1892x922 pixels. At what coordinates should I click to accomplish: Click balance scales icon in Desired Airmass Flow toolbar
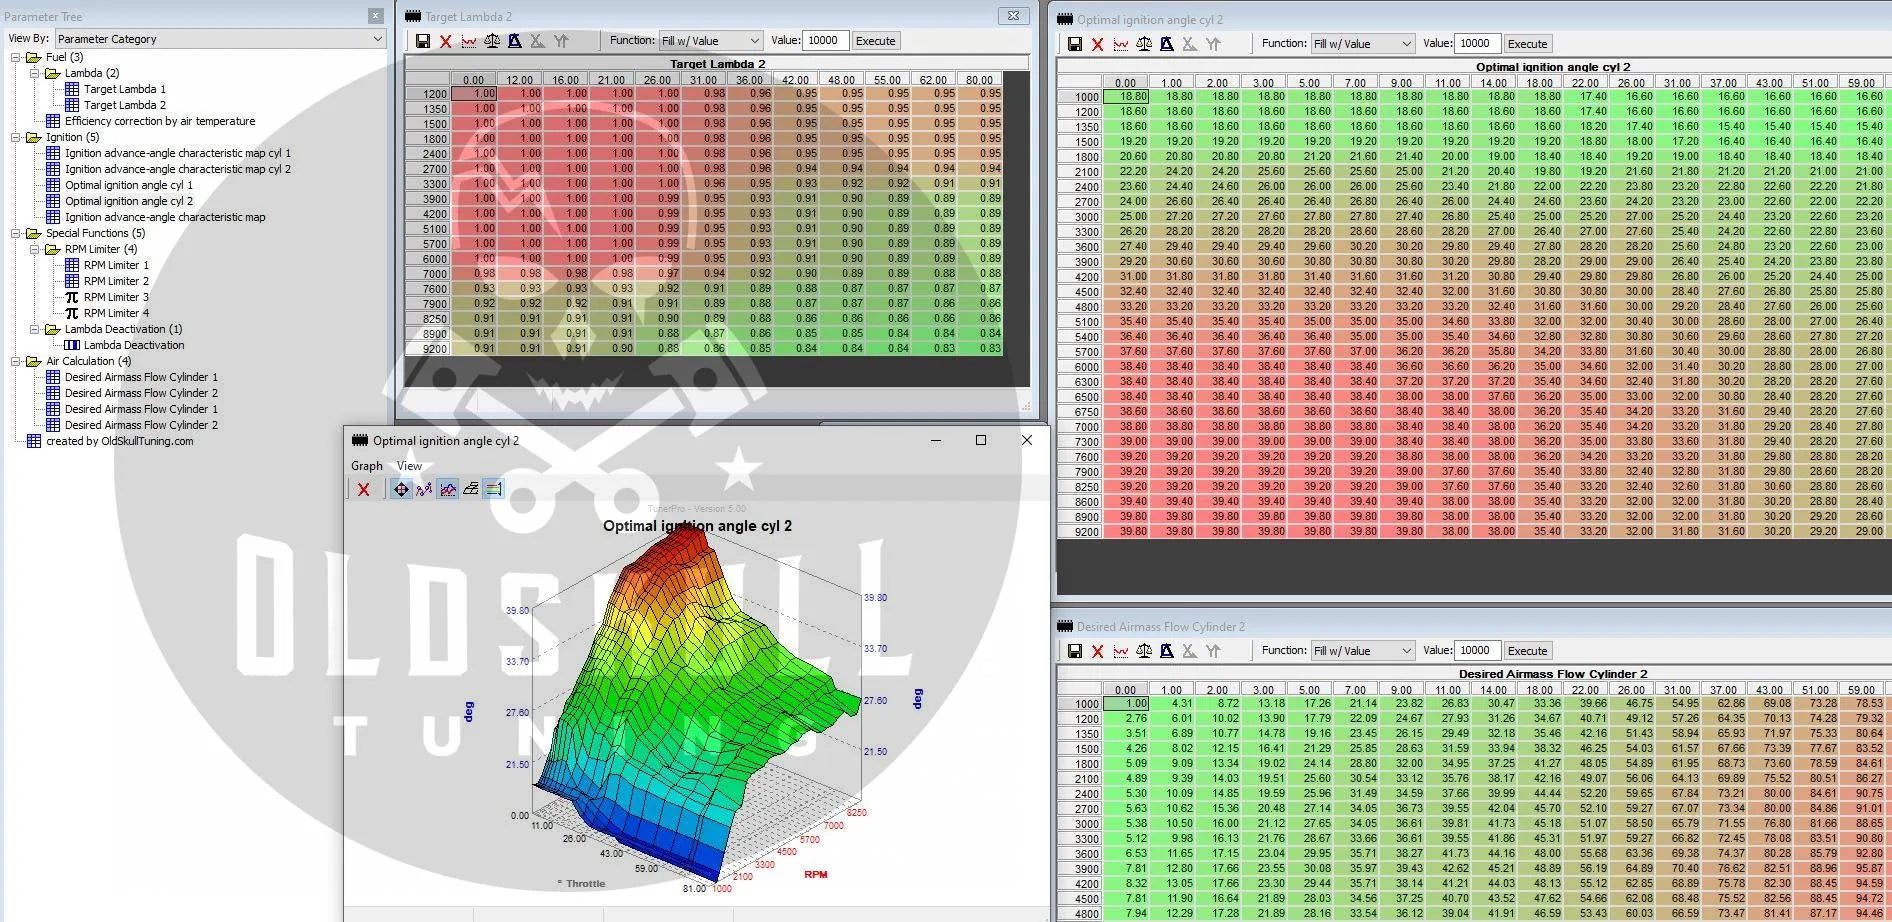pyautogui.click(x=1143, y=651)
